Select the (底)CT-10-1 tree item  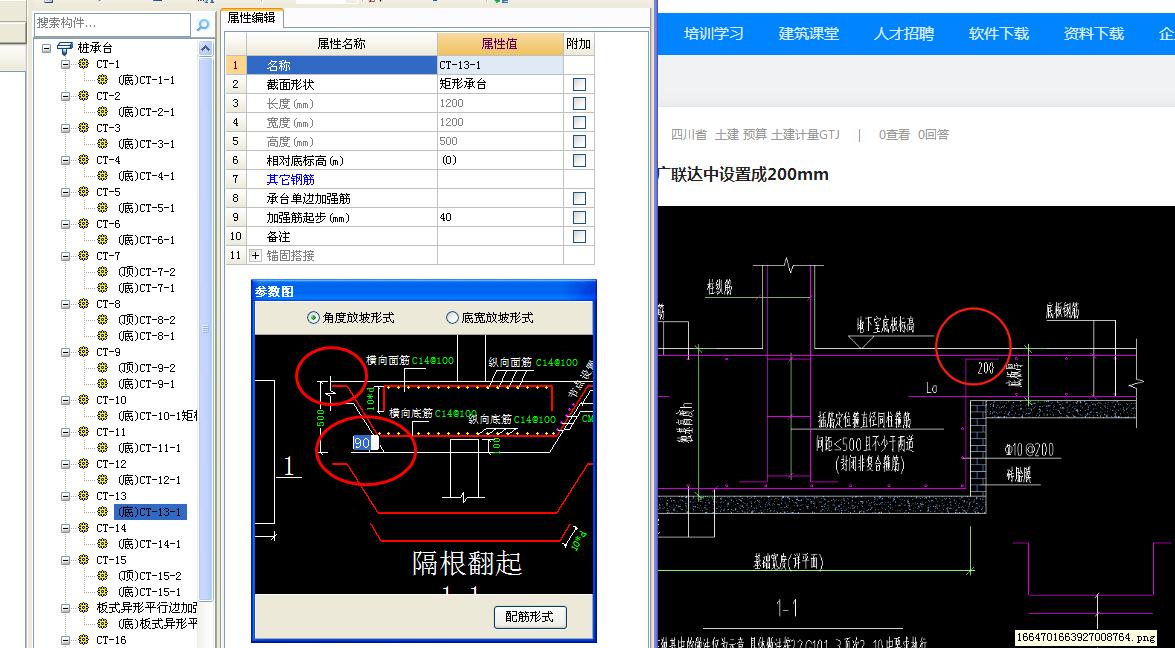[x=156, y=416]
